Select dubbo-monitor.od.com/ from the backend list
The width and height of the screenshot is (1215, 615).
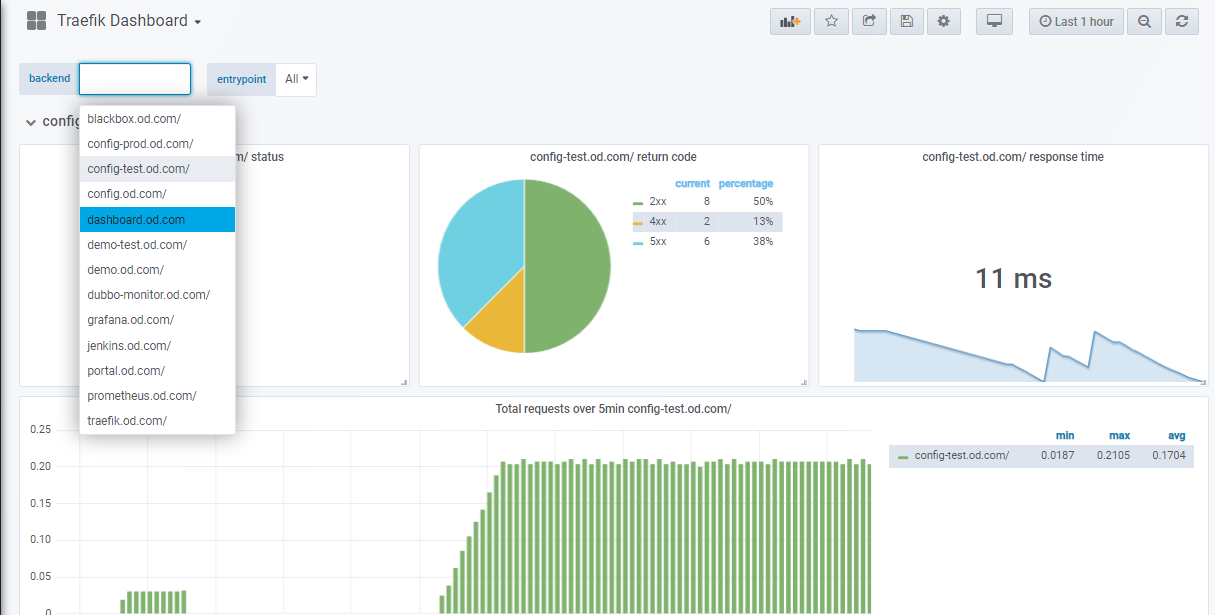click(157, 295)
